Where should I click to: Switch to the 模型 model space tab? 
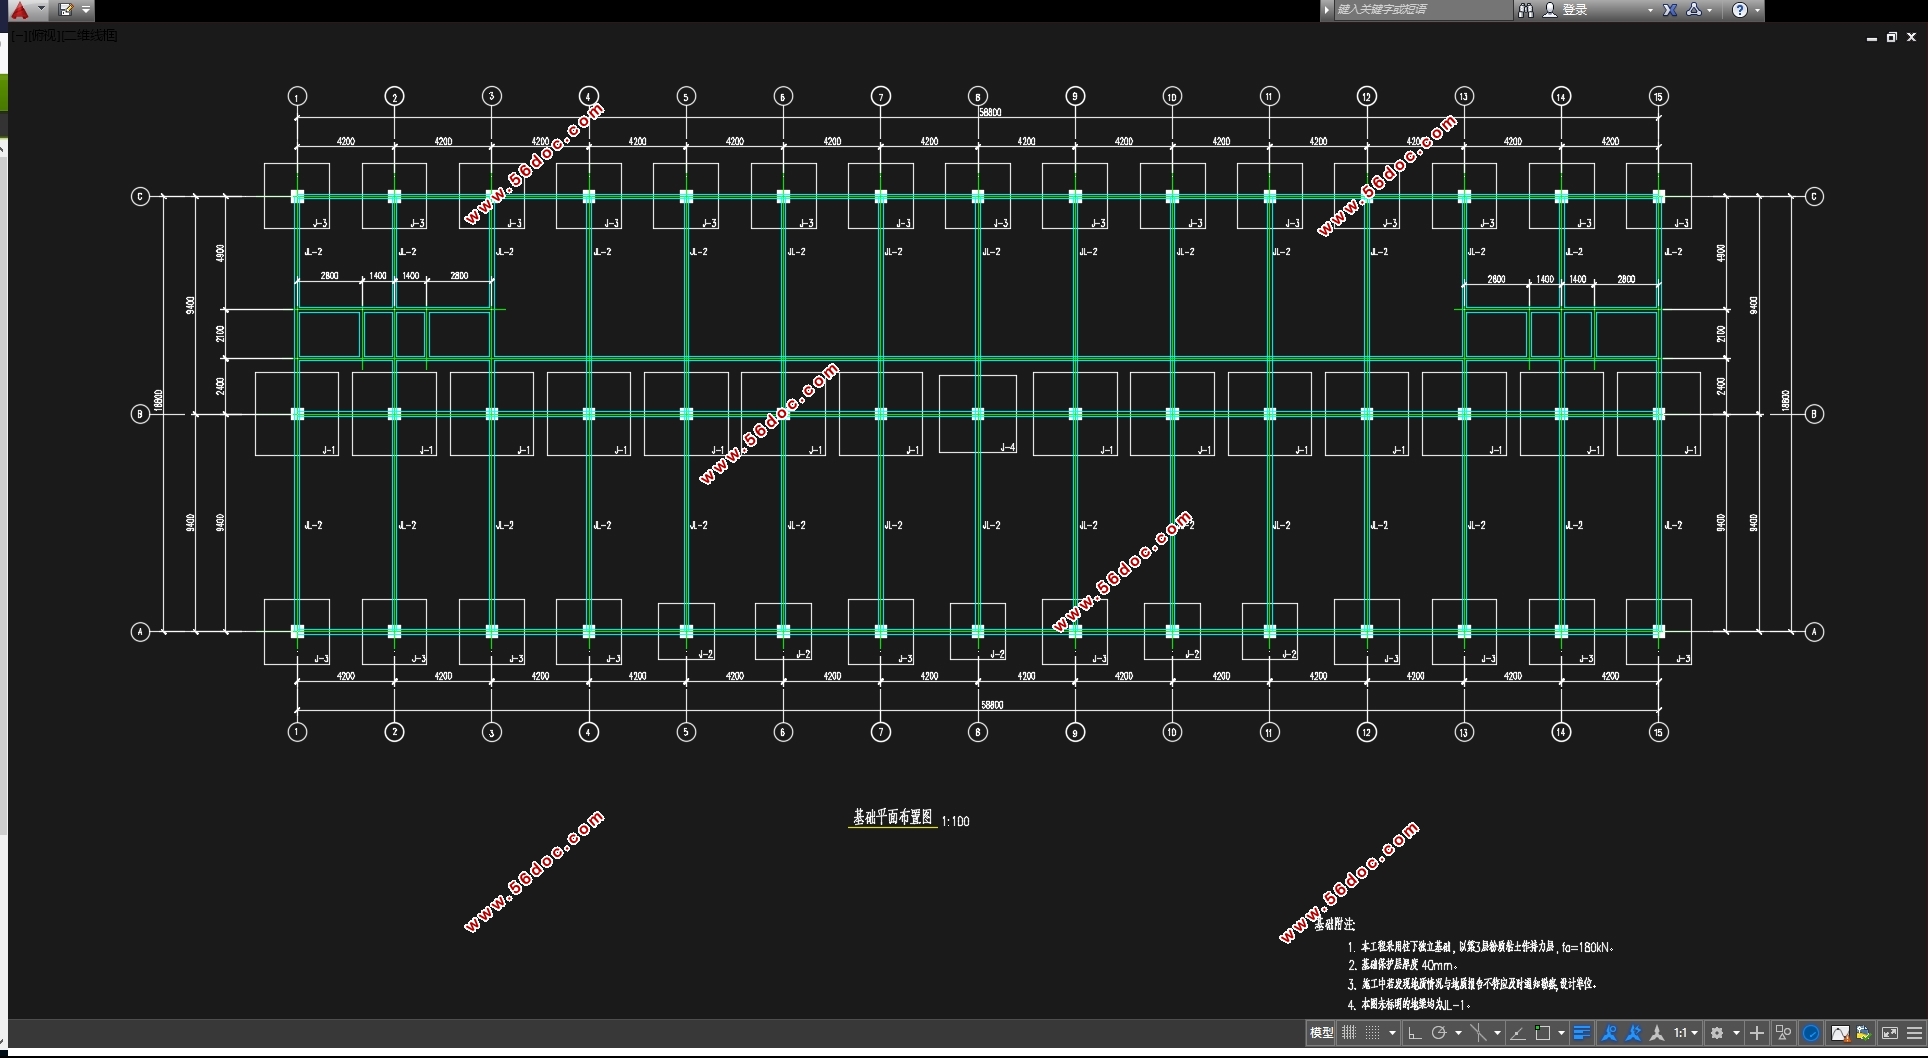coord(1321,1033)
